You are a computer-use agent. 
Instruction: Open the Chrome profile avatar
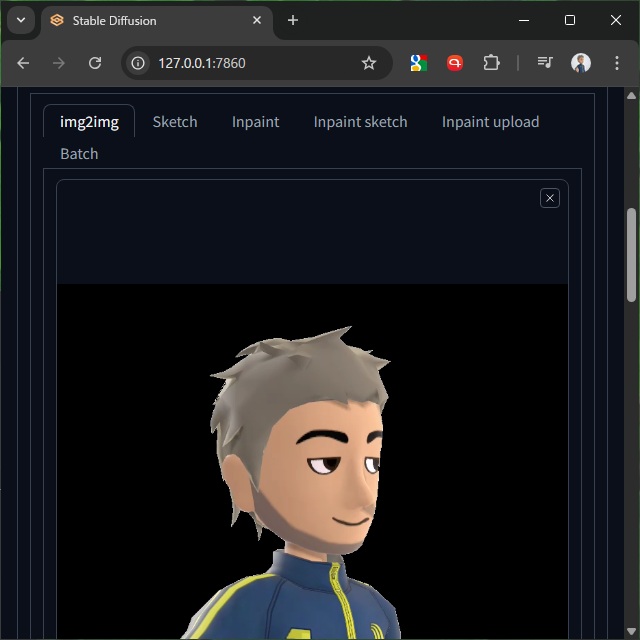click(x=581, y=63)
